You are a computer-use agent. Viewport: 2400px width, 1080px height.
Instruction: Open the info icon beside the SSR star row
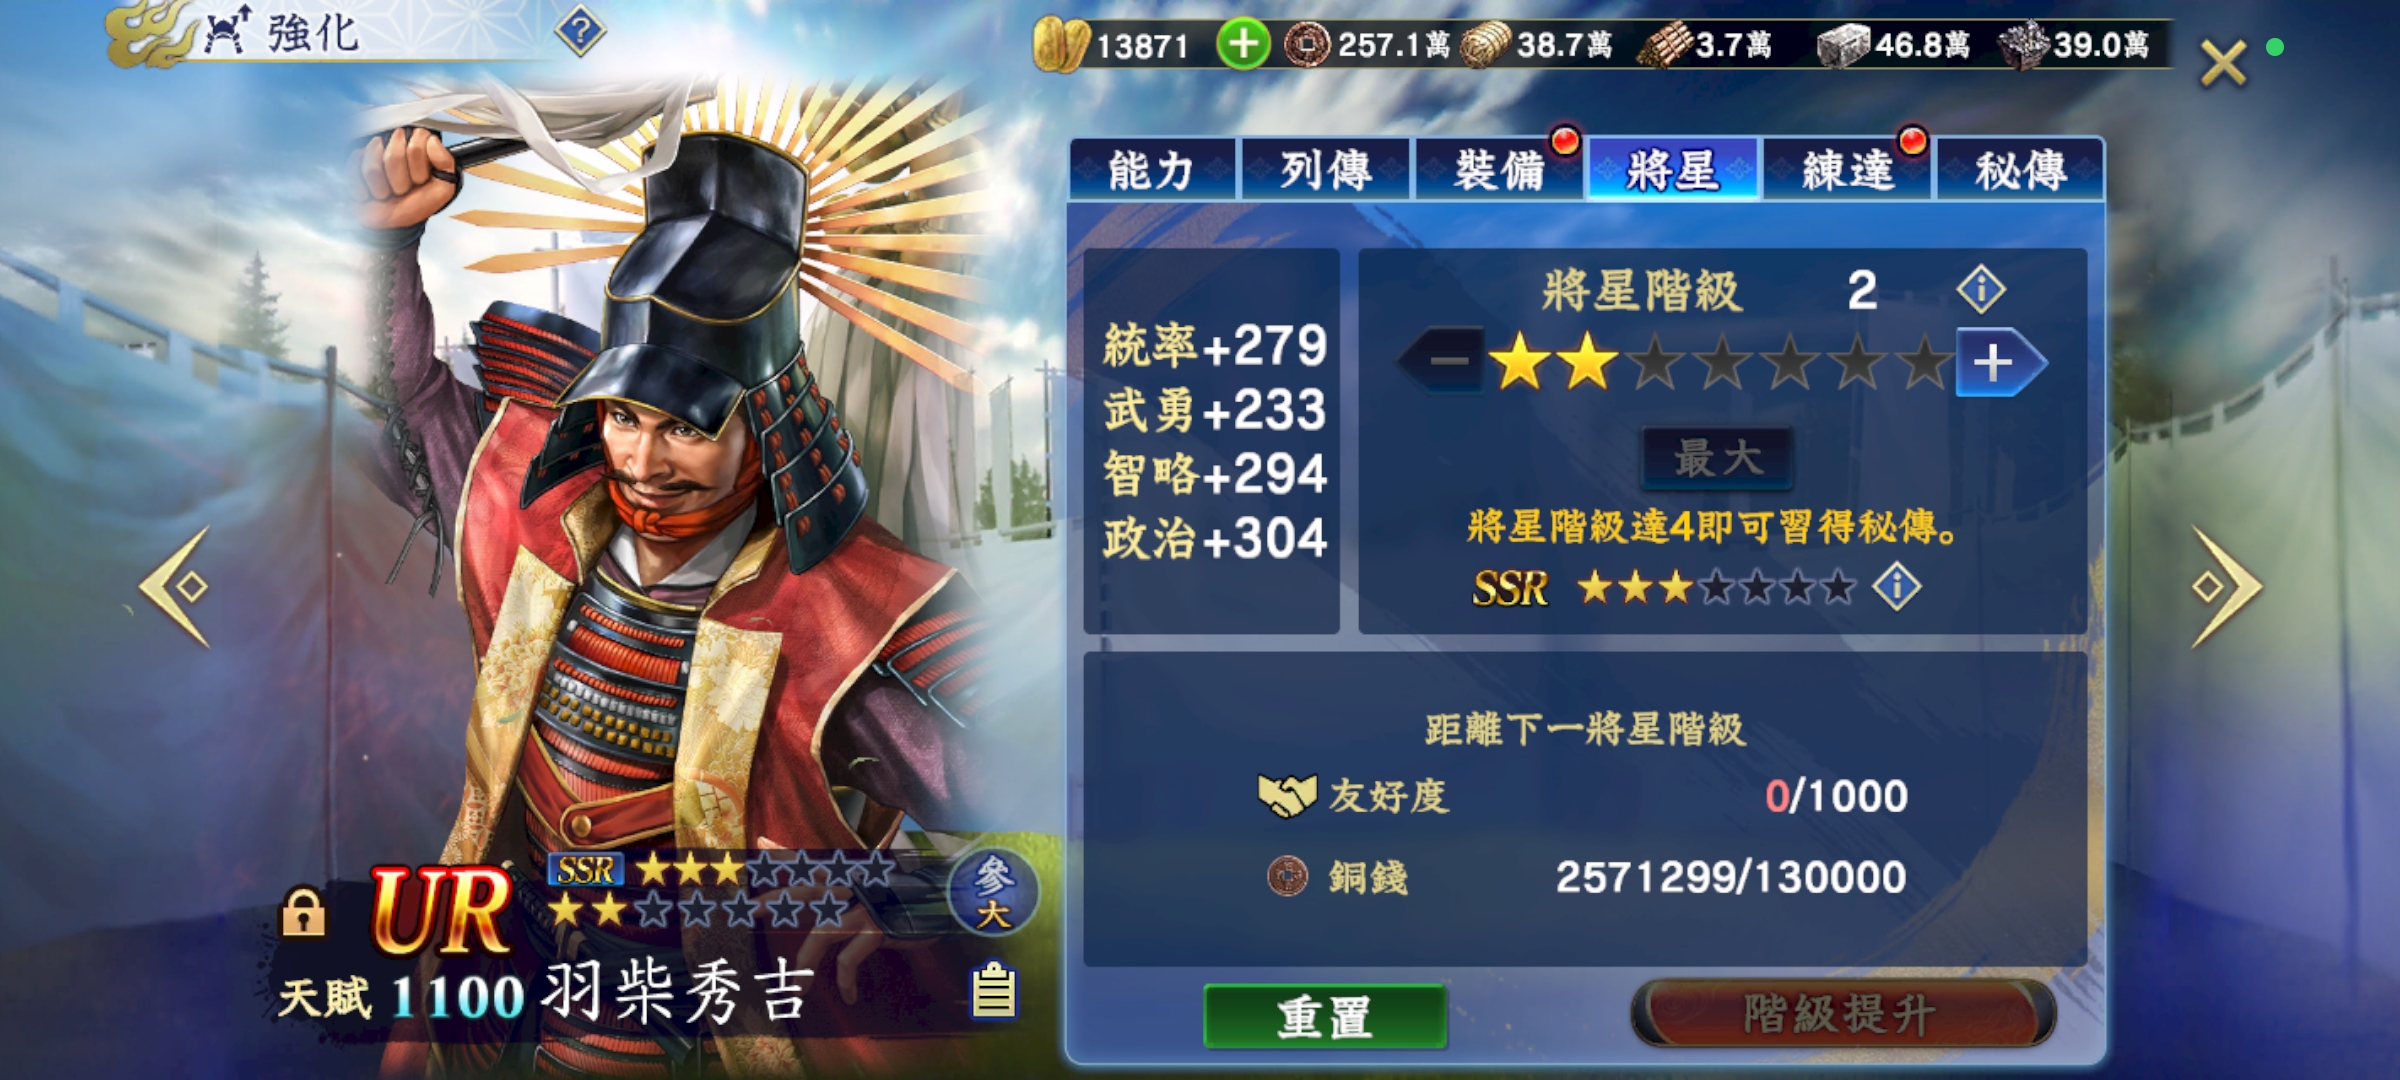1896,587
